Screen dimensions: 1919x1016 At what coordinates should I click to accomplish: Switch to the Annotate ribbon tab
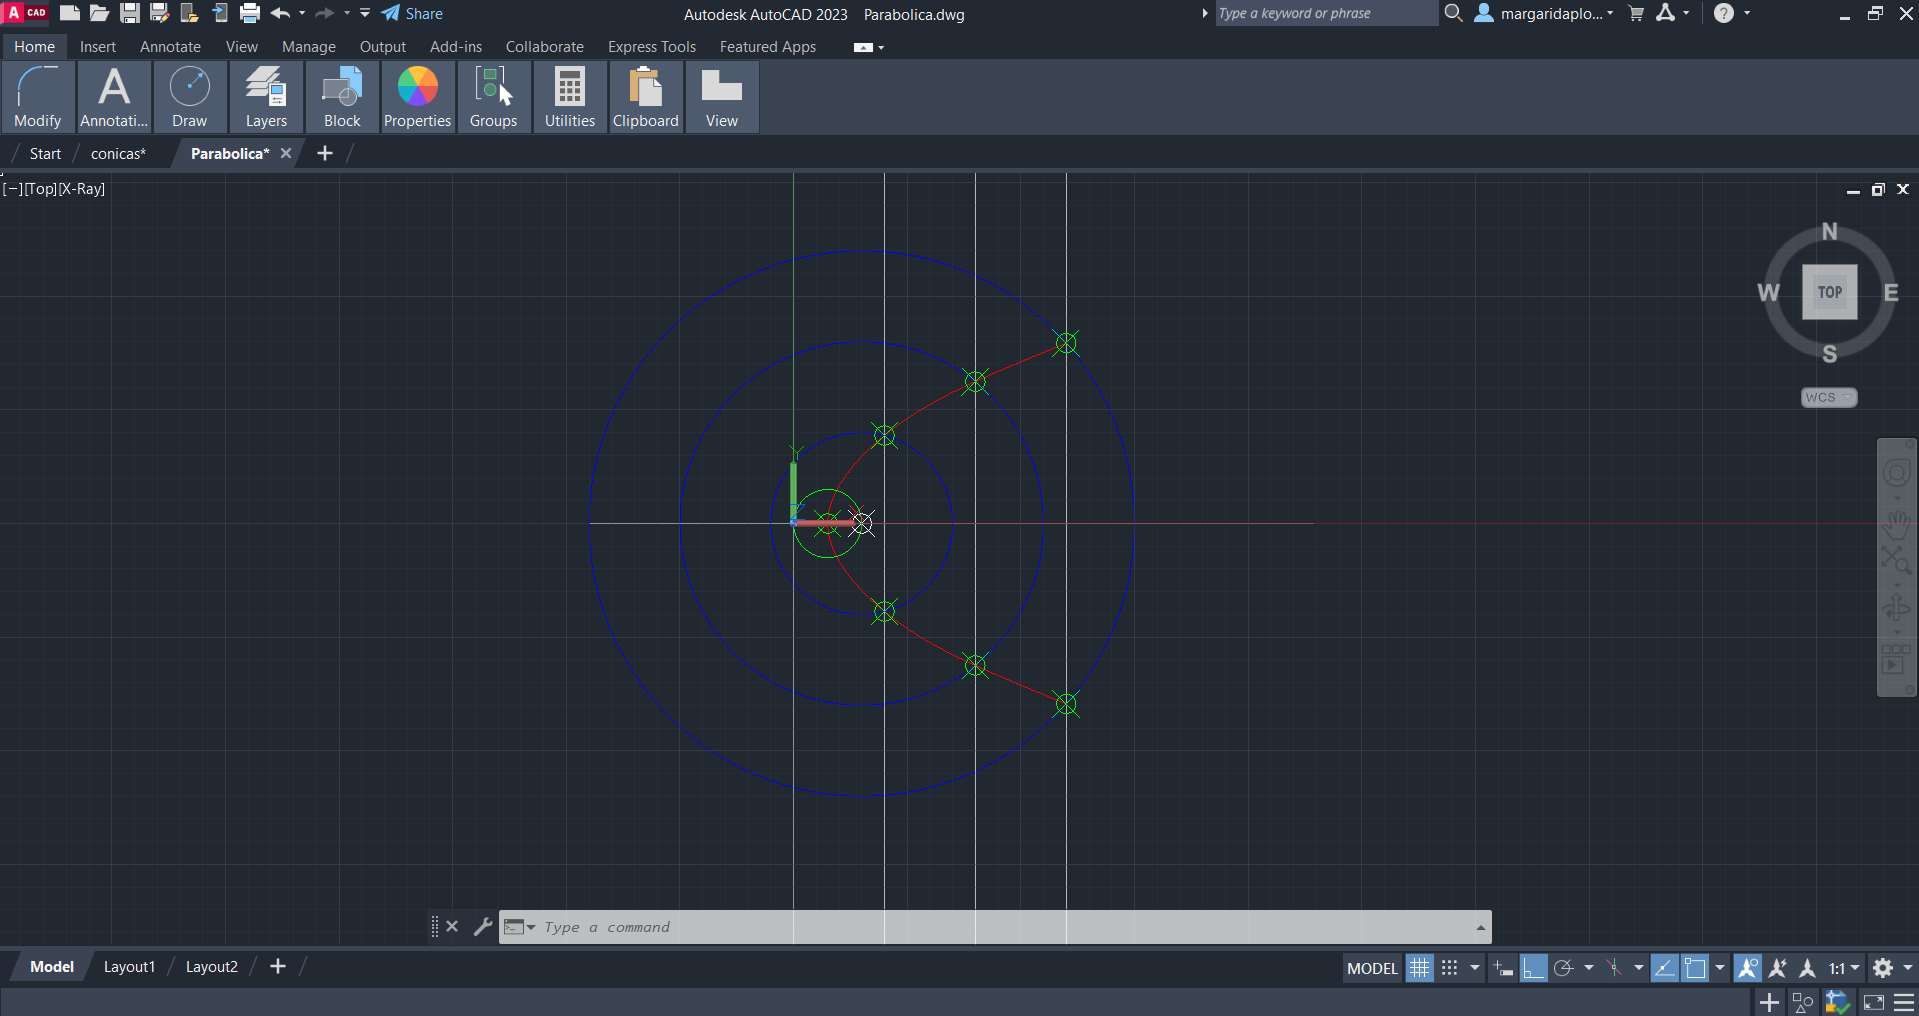[170, 47]
